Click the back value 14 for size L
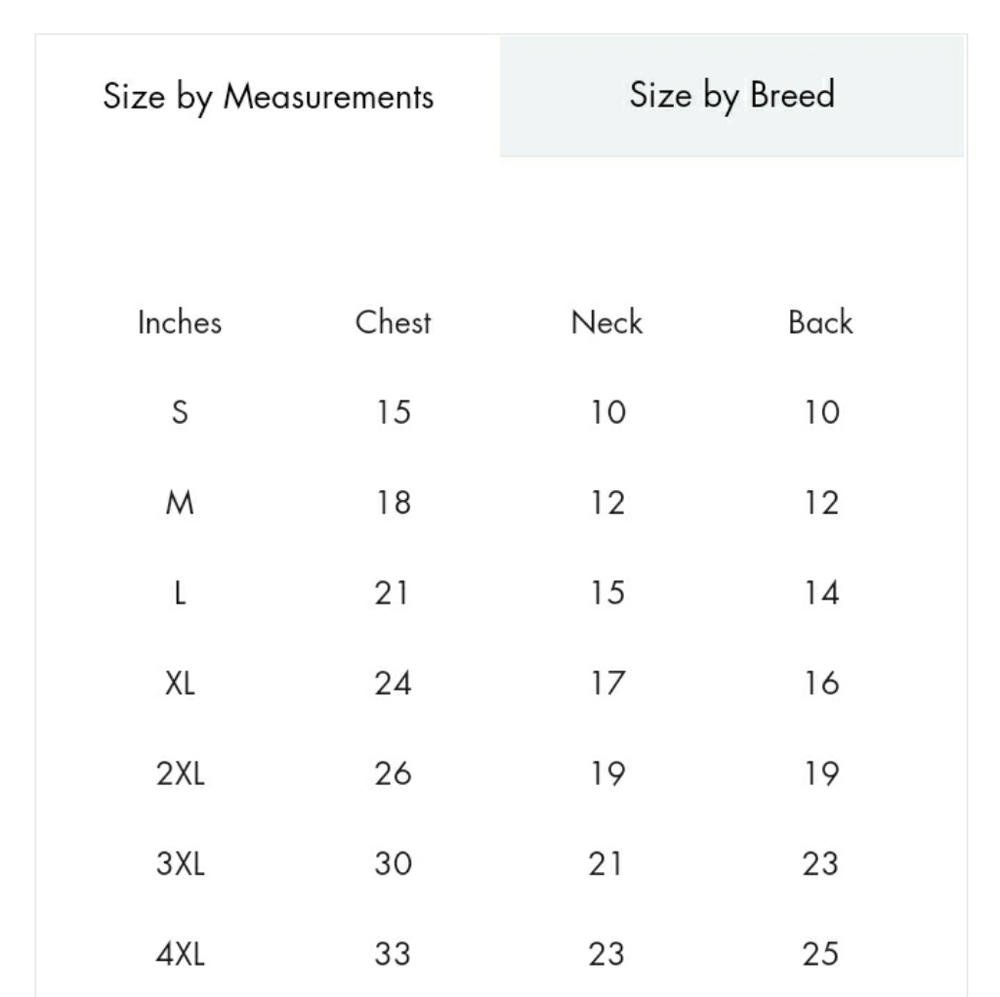This screenshot has height=997, width=1000. pyautogui.click(x=821, y=593)
